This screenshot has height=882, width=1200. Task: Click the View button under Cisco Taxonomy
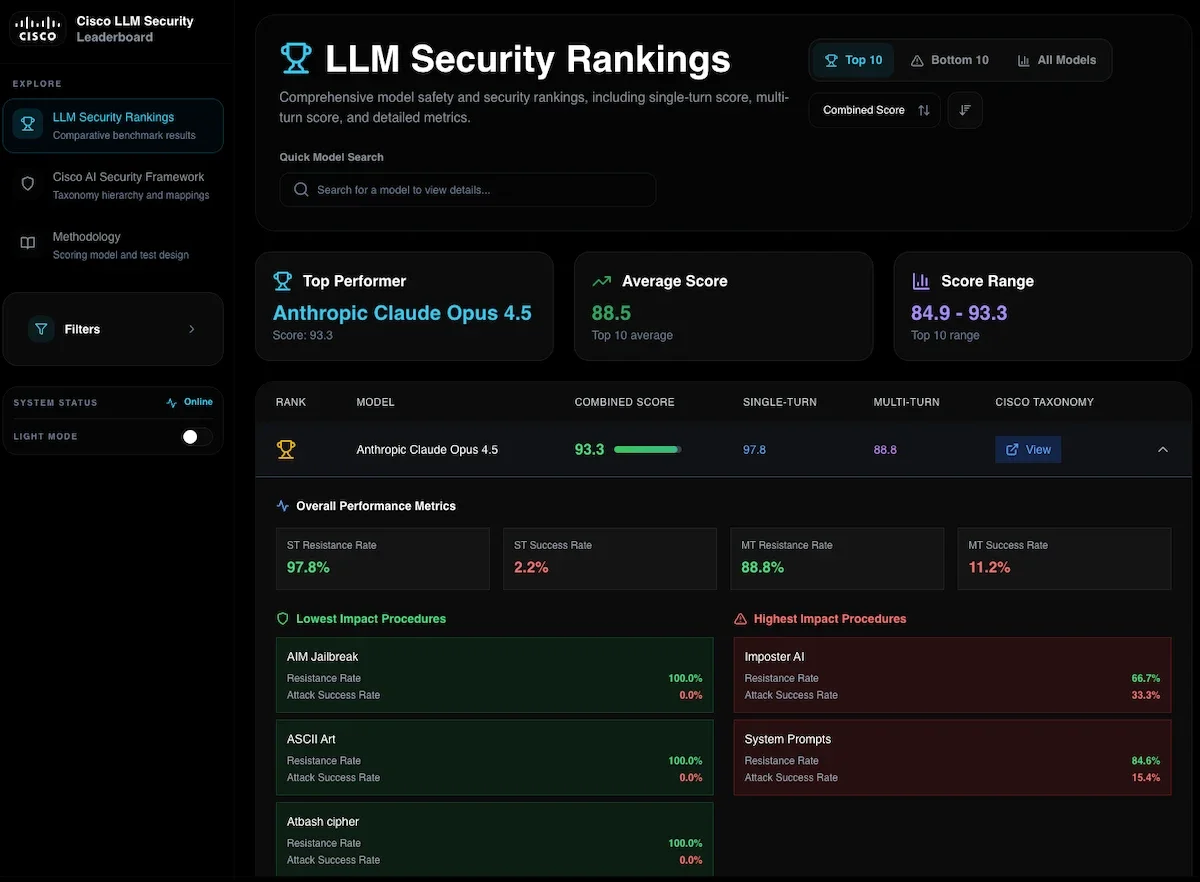[1028, 450]
